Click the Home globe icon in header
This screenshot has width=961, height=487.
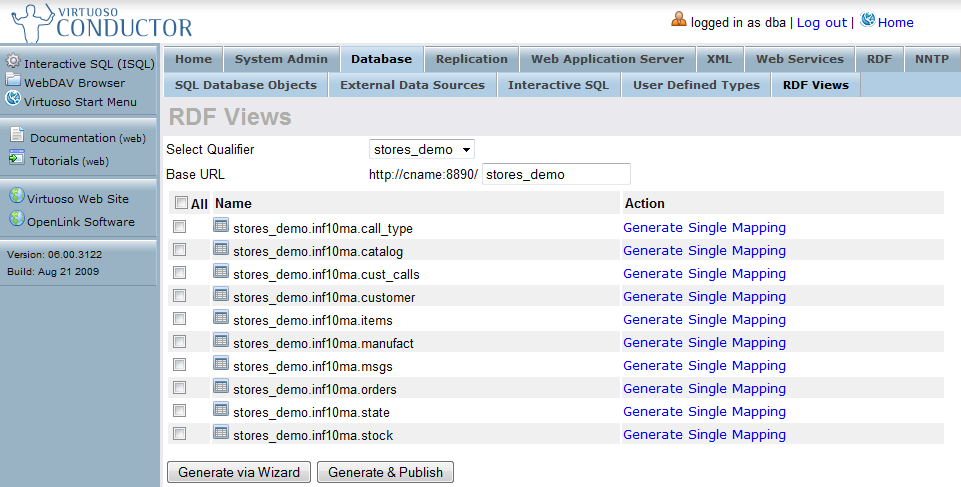pos(867,21)
